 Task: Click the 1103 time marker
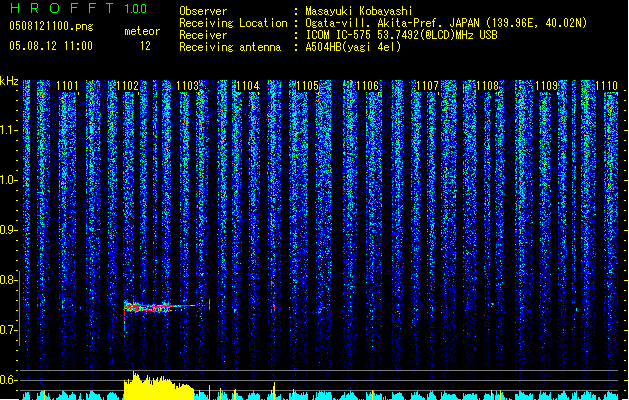coord(187,86)
